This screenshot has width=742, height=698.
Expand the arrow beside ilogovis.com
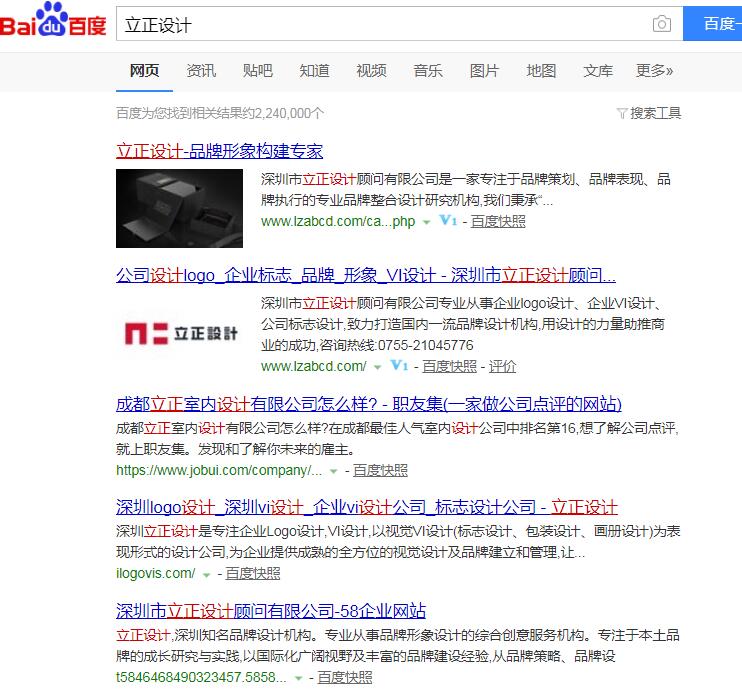[x=207, y=574]
